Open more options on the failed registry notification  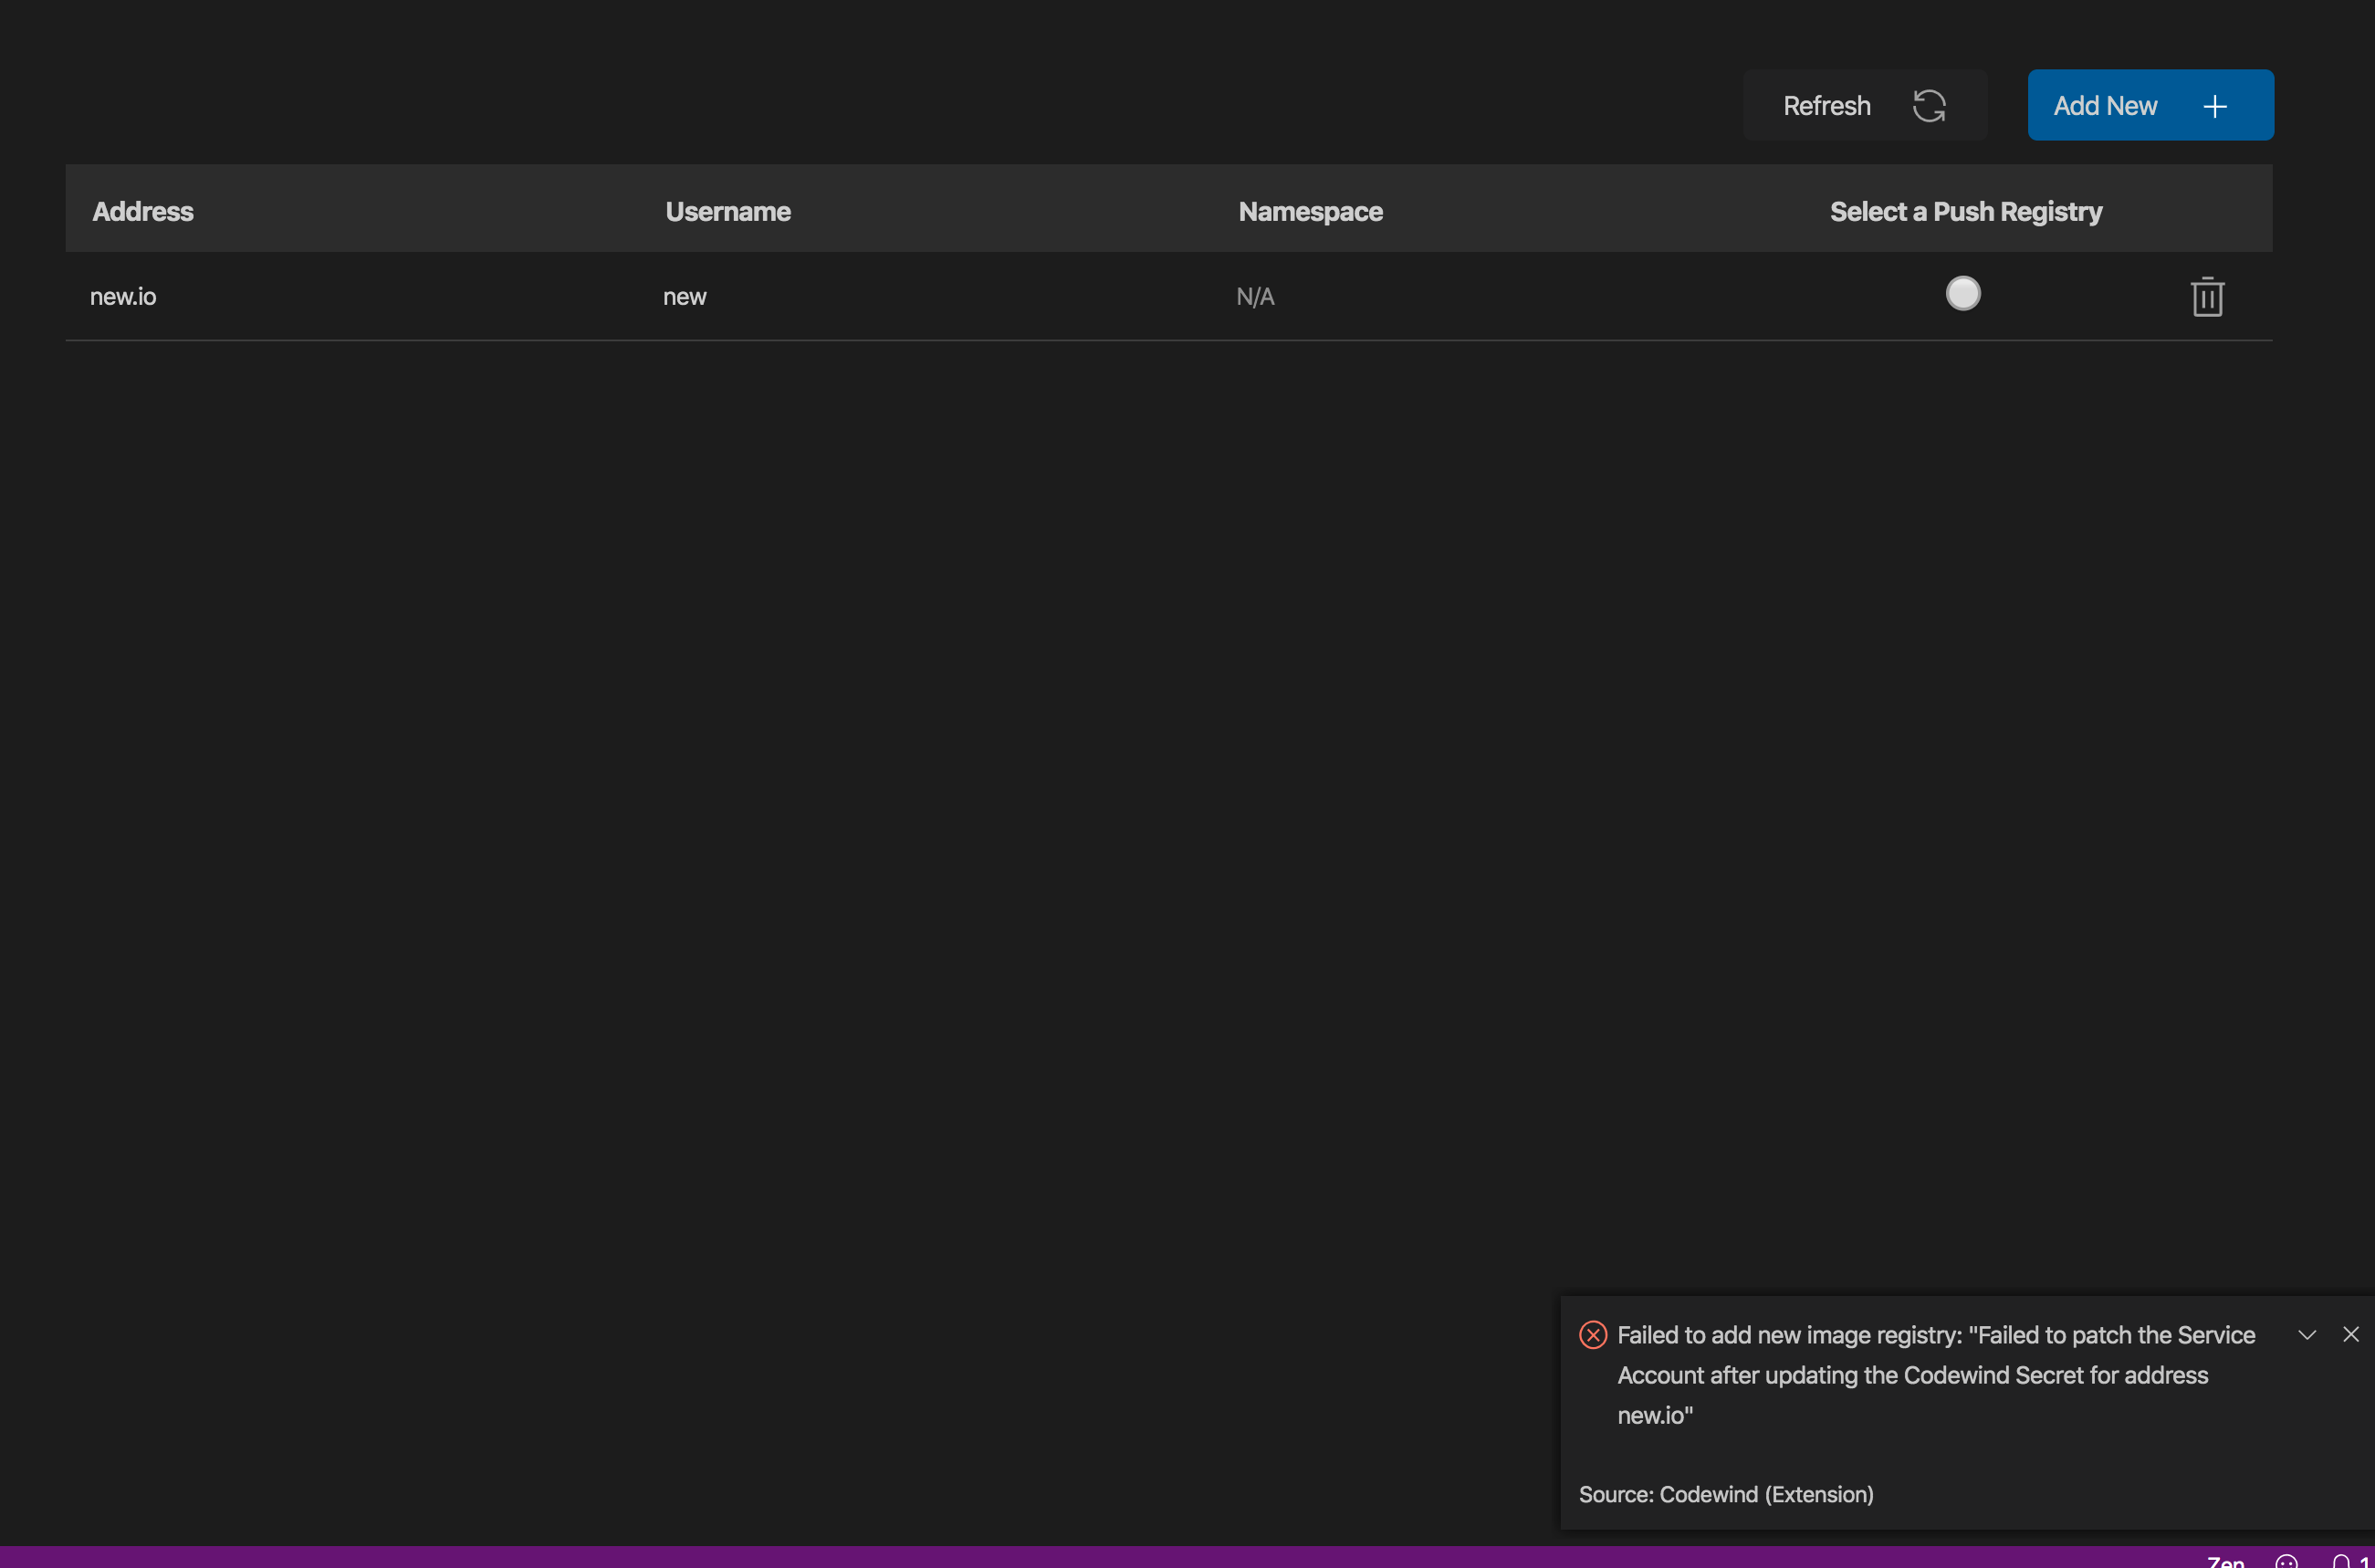click(2307, 1334)
